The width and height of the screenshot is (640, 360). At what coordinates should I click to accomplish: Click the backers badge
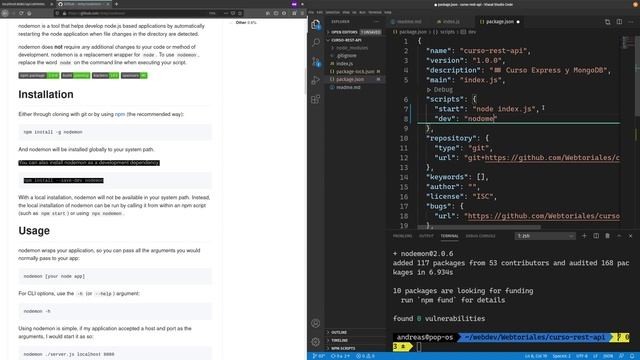(x=105, y=76)
